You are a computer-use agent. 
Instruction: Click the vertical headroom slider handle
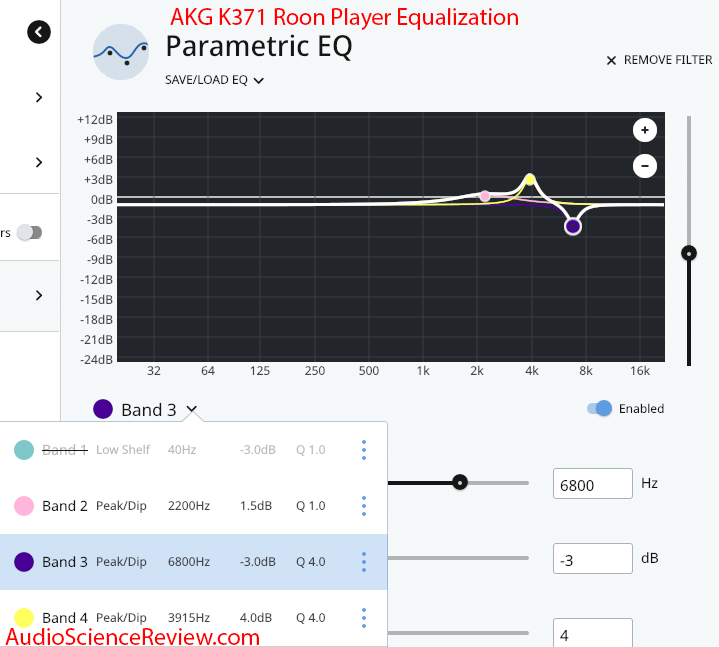click(689, 253)
